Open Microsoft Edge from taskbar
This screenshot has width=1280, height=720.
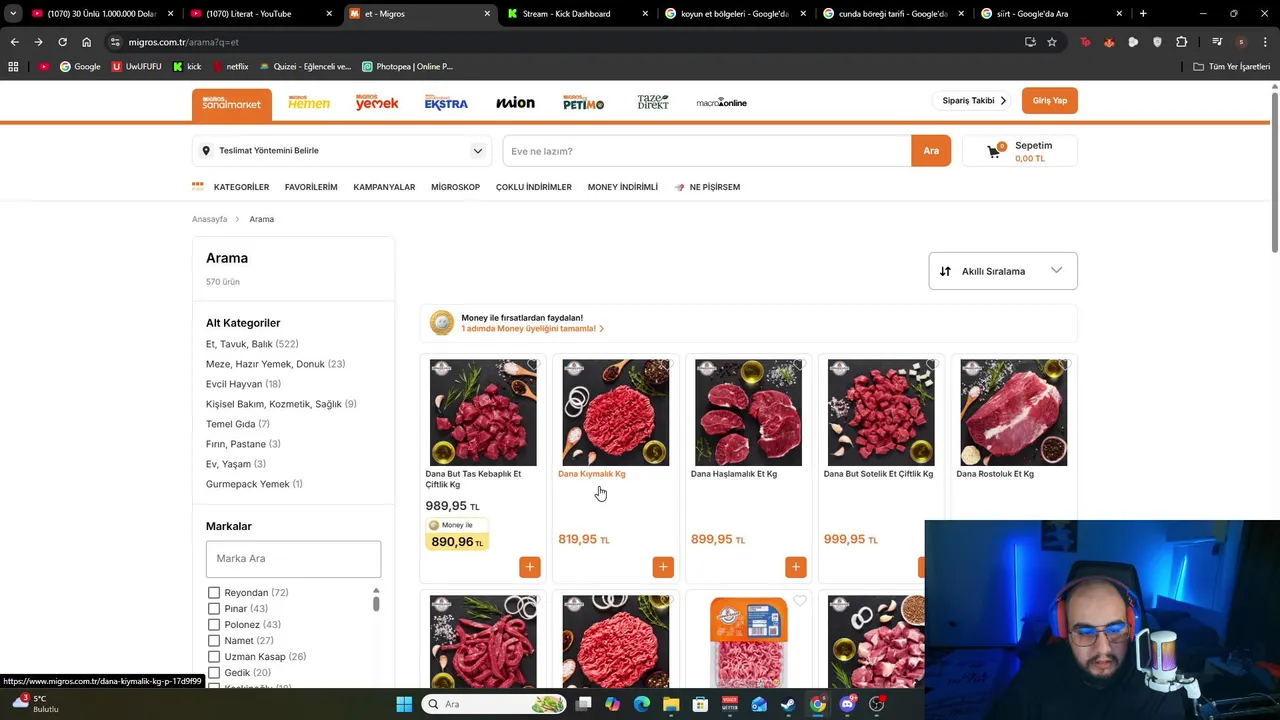(x=642, y=704)
